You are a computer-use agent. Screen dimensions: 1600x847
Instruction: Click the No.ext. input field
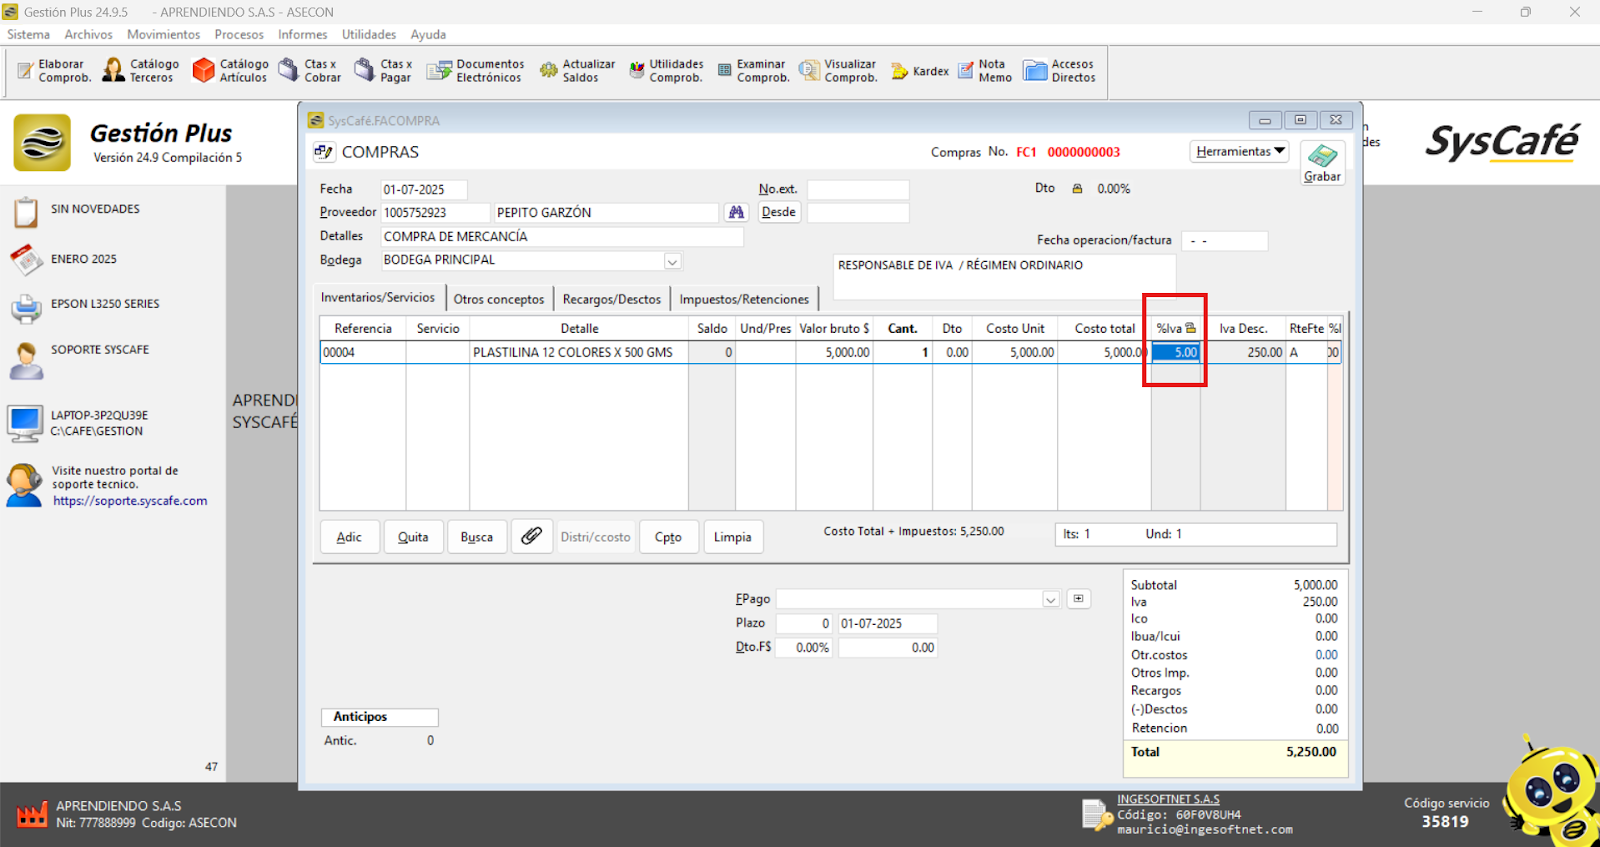(857, 189)
